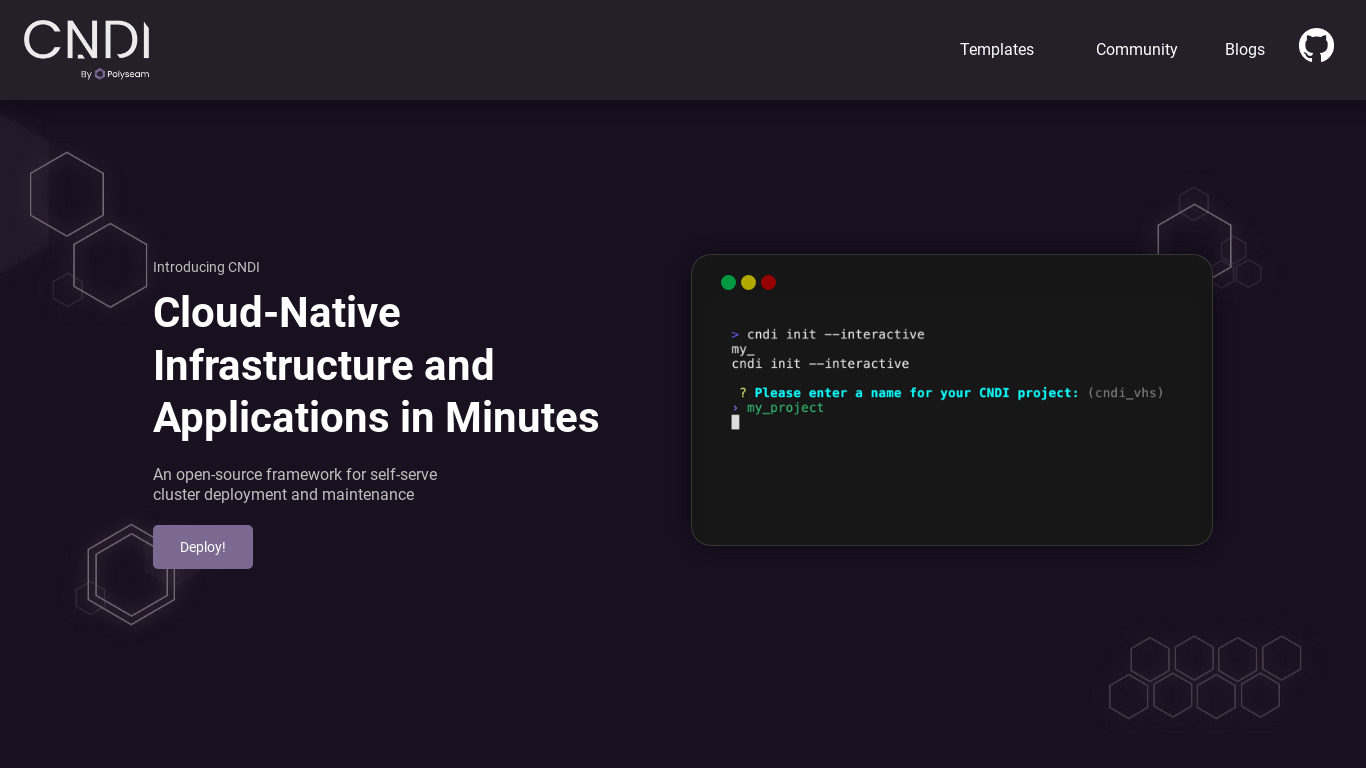Screen dimensions: 1366x768
Task: Click the 'Cloud-Native Infrastructure and Applications in Minutes' heading
Action: pyautogui.click(x=376, y=365)
